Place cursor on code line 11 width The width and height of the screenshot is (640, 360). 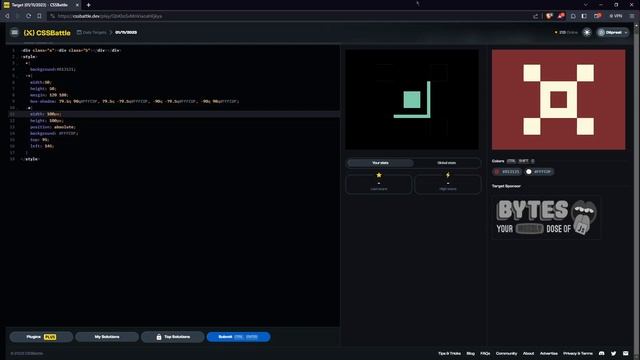coord(45,114)
